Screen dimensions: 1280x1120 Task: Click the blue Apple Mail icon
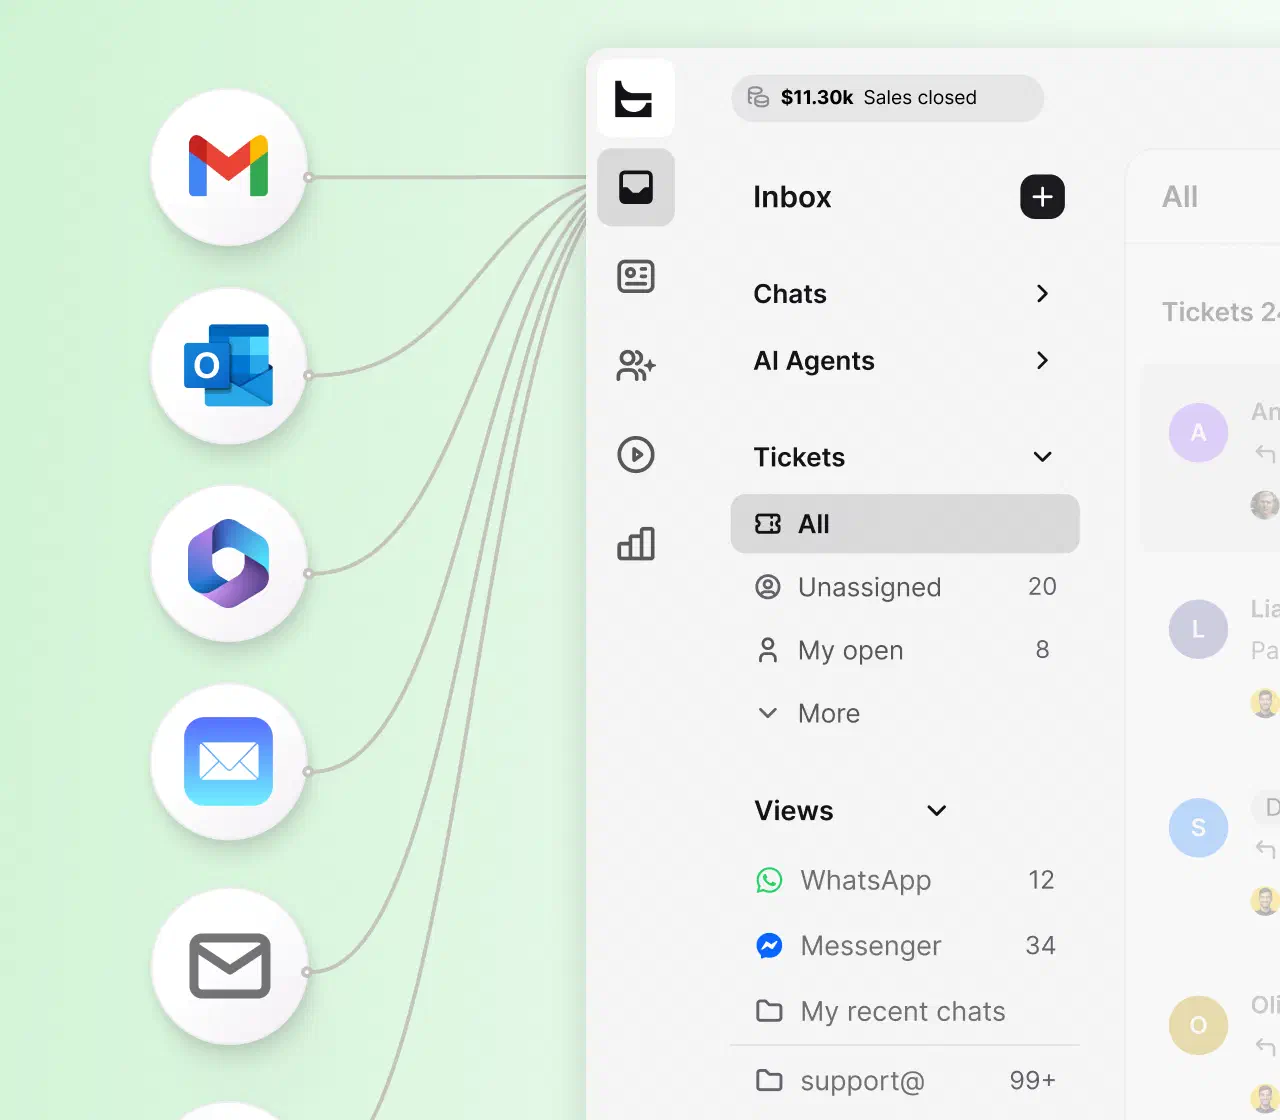pyautogui.click(x=229, y=762)
